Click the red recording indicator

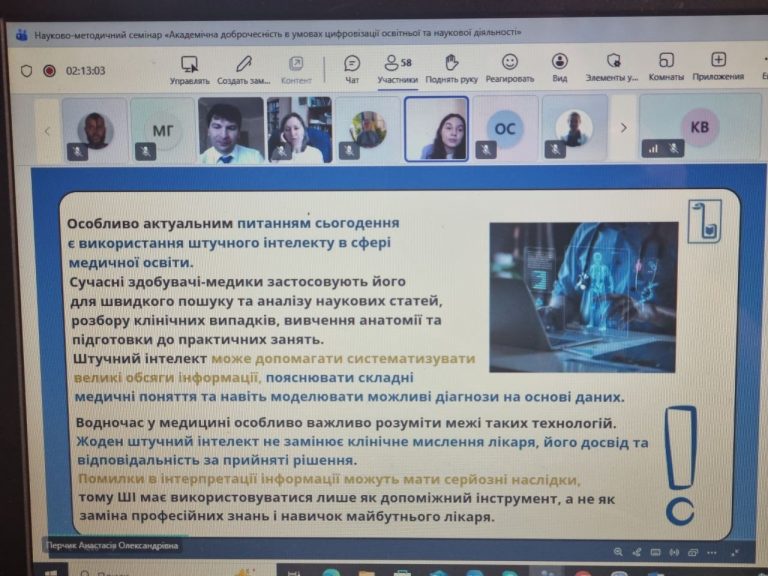tap(49, 71)
